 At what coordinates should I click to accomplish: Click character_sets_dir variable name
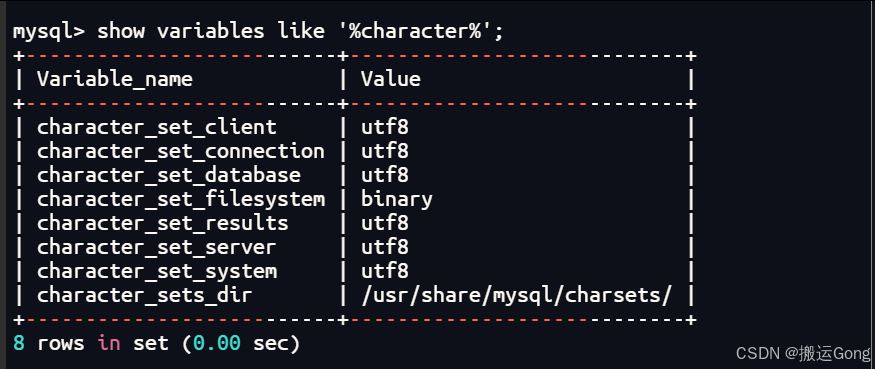coord(145,295)
